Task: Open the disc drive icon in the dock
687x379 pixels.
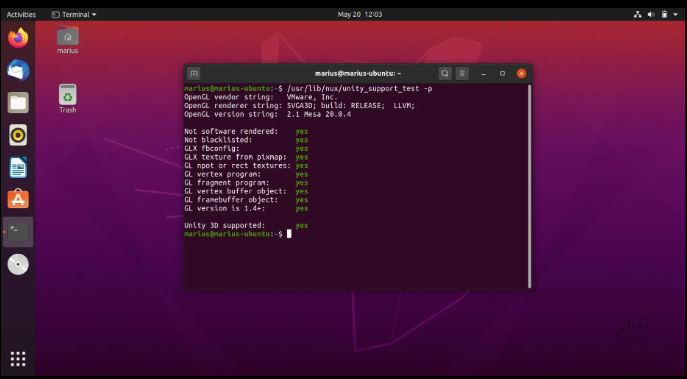Action: tap(18, 264)
